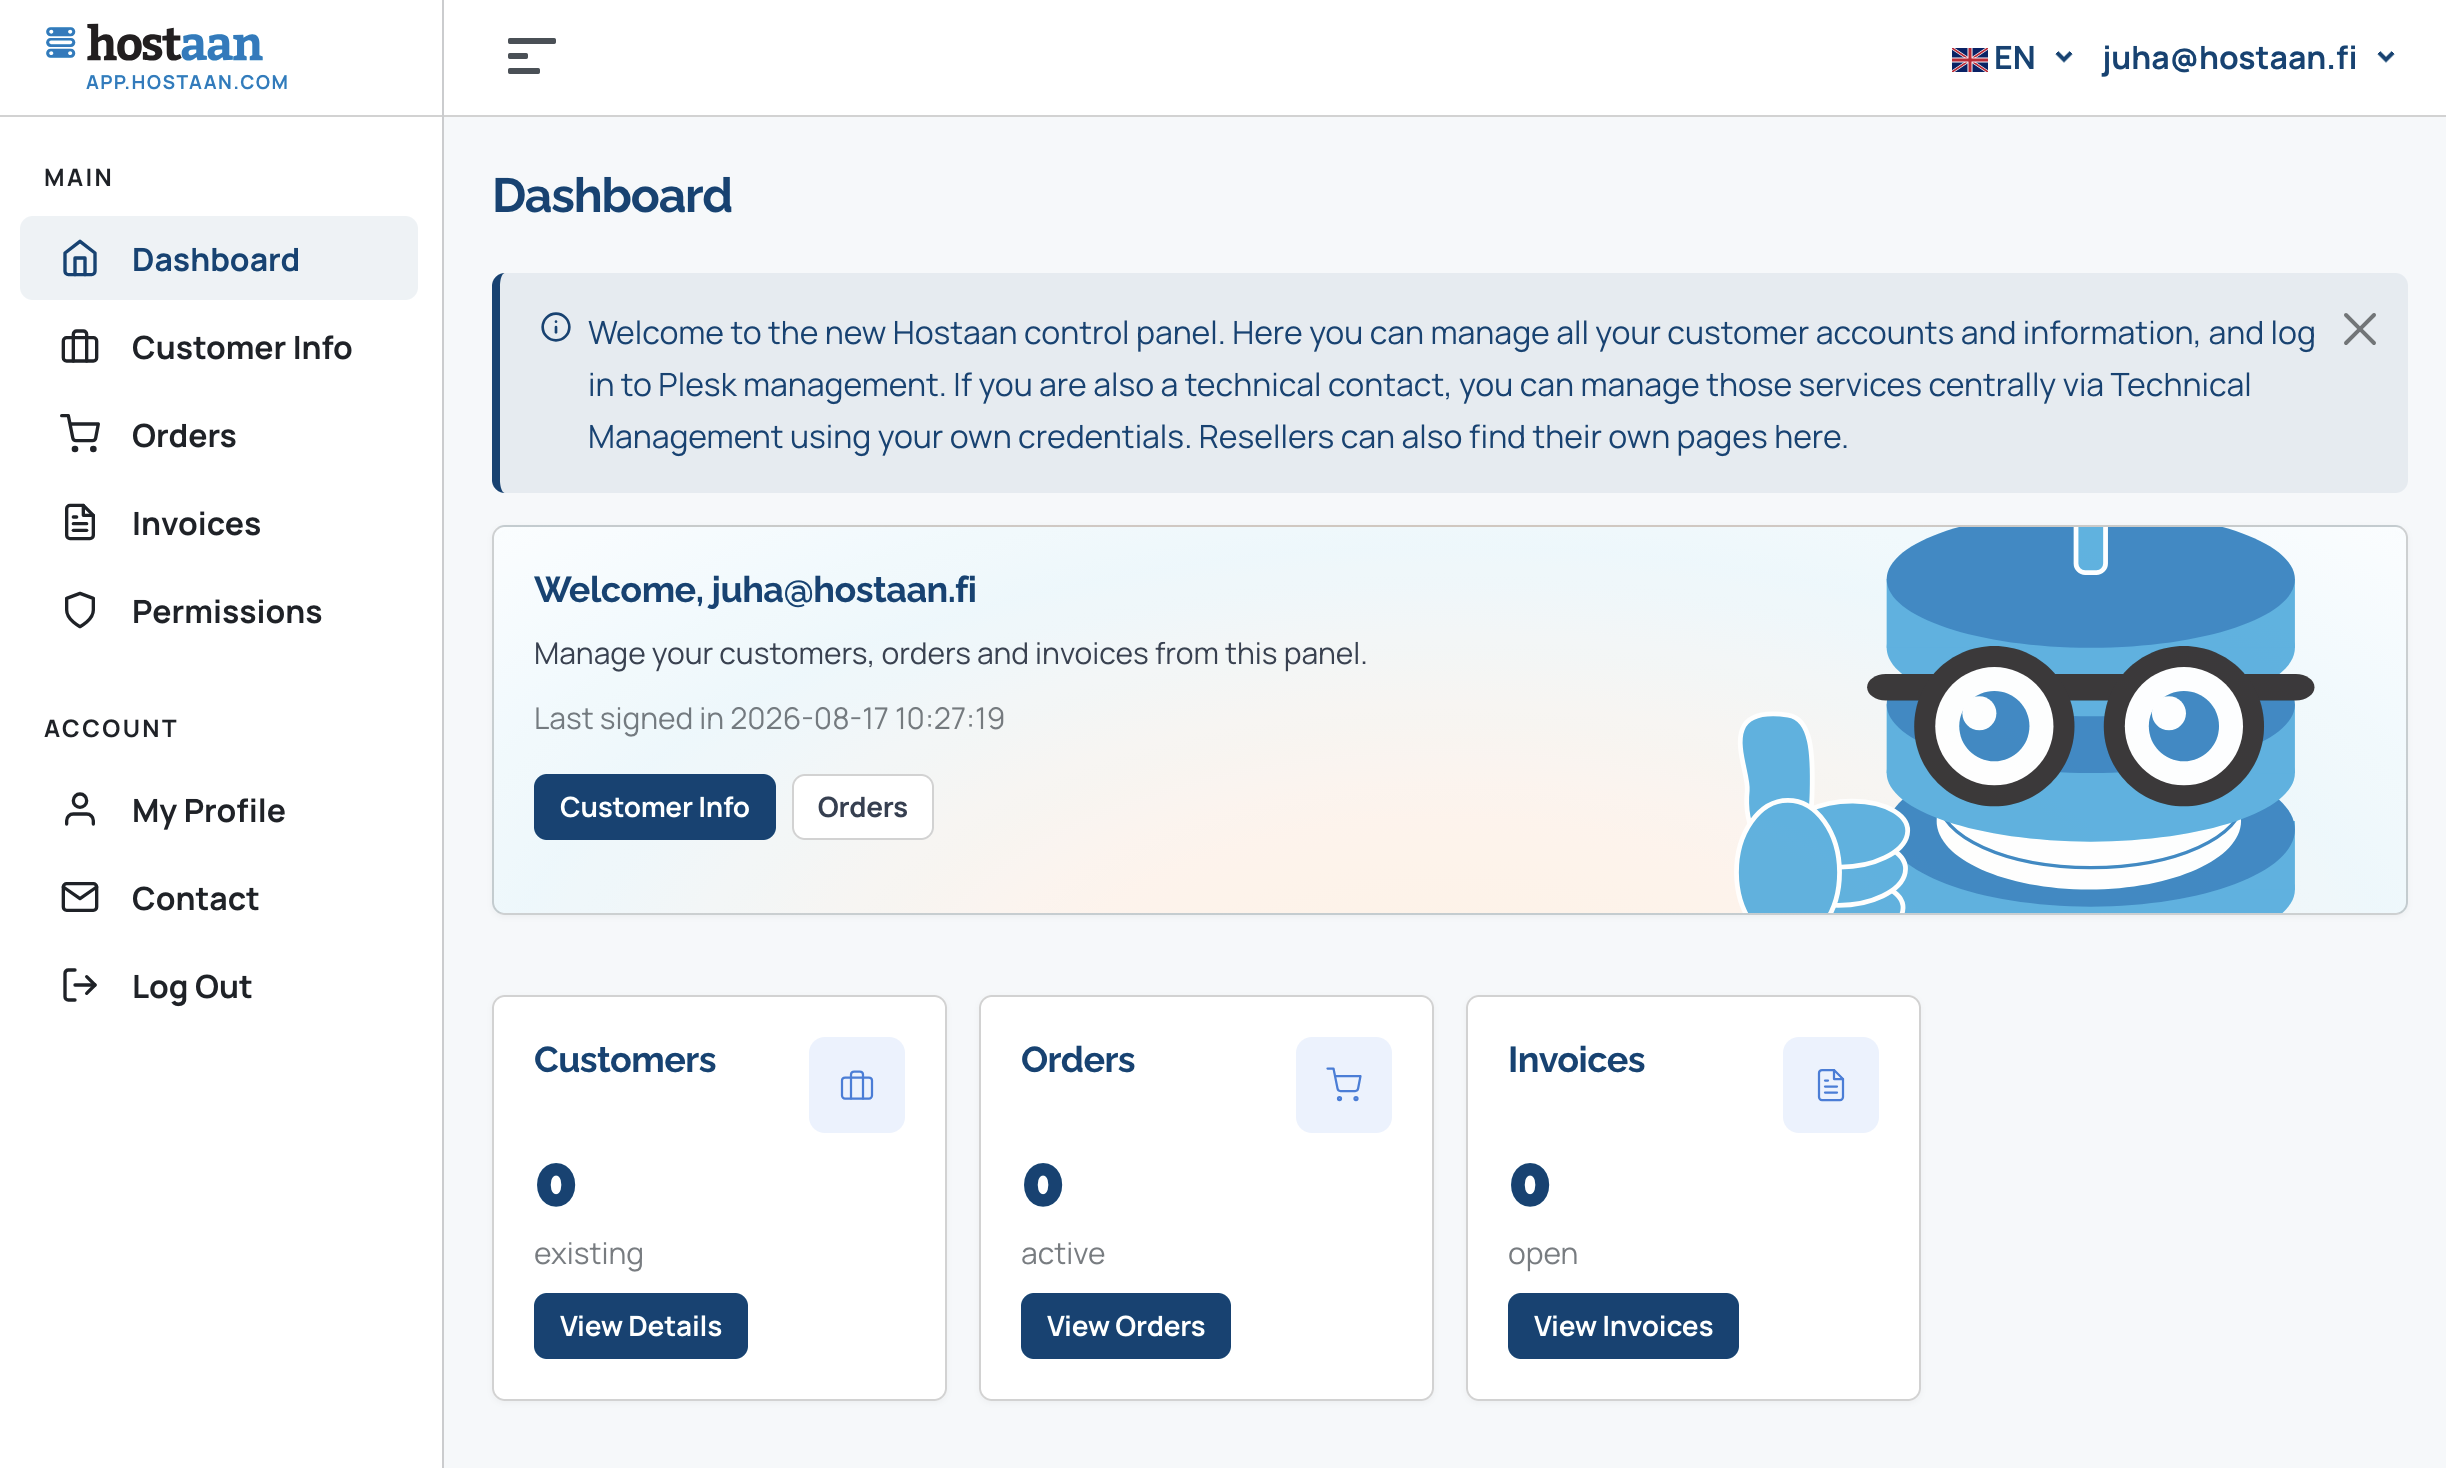Click the "open" label on Invoices card
The height and width of the screenshot is (1468, 2446).
pyautogui.click(x=1543, y=1254)
